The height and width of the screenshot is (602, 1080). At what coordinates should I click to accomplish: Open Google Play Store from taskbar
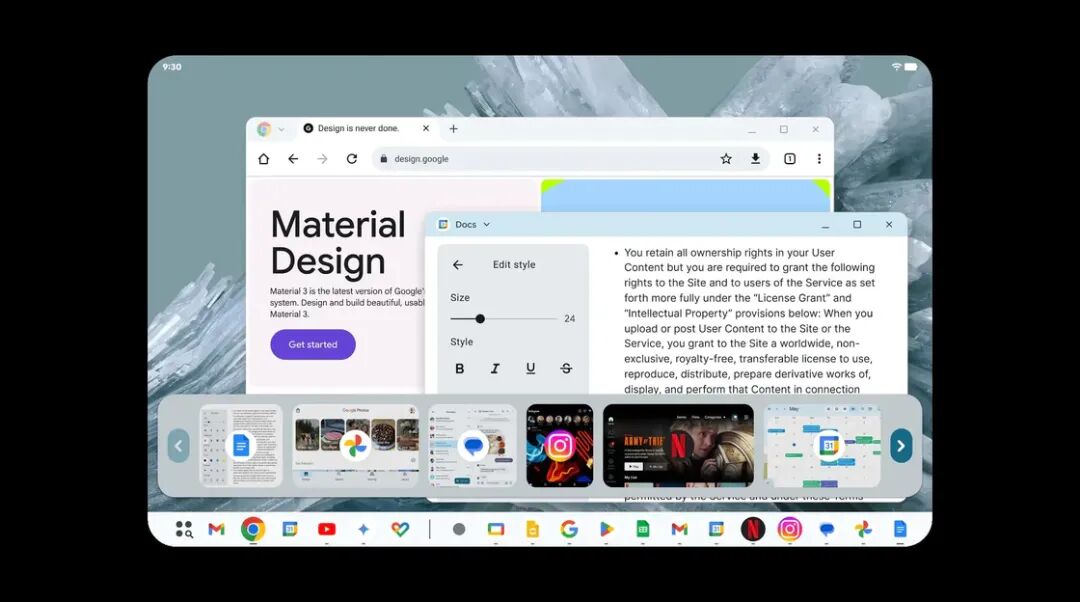(x=606, y=529)
